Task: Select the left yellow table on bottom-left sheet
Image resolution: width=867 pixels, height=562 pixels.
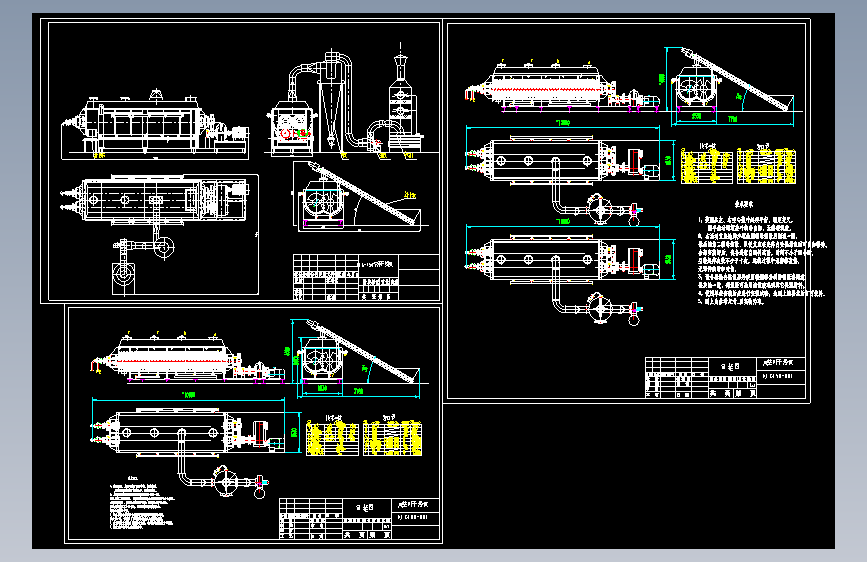Action: [332, 438]
